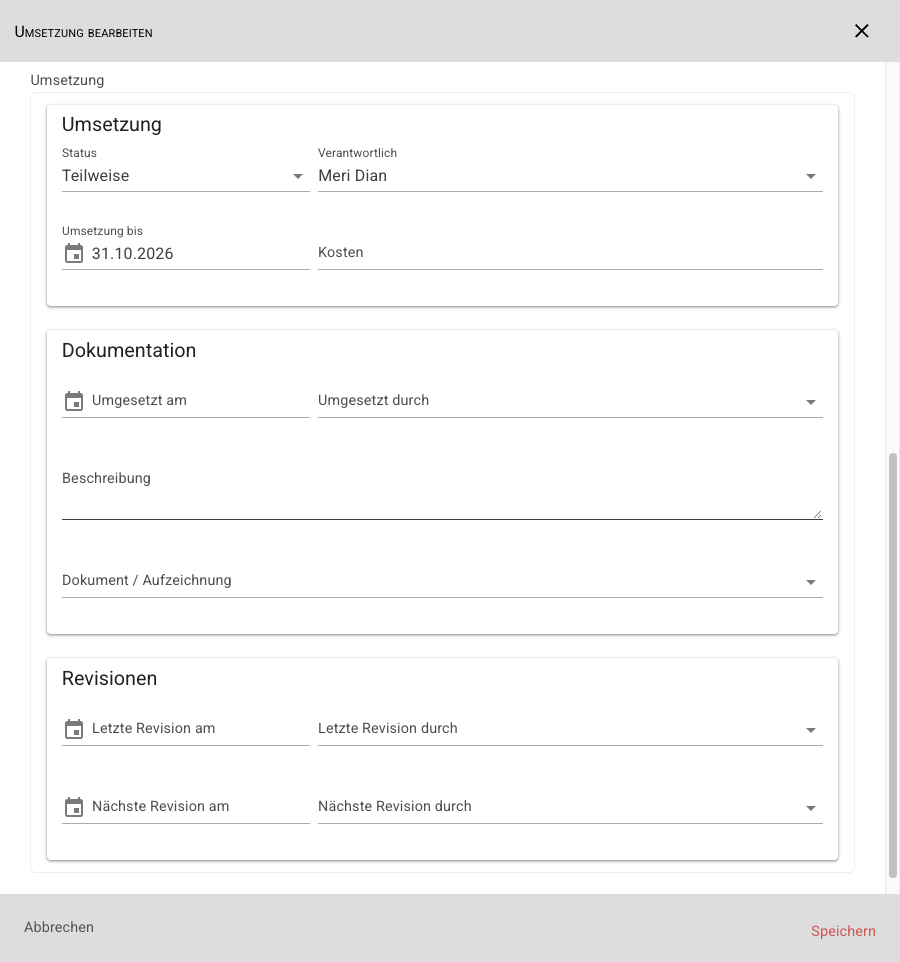Click the Dokumentation section heading
This screenshot has height=962, width=900.
pyautogui.click(x=129, y=350)
